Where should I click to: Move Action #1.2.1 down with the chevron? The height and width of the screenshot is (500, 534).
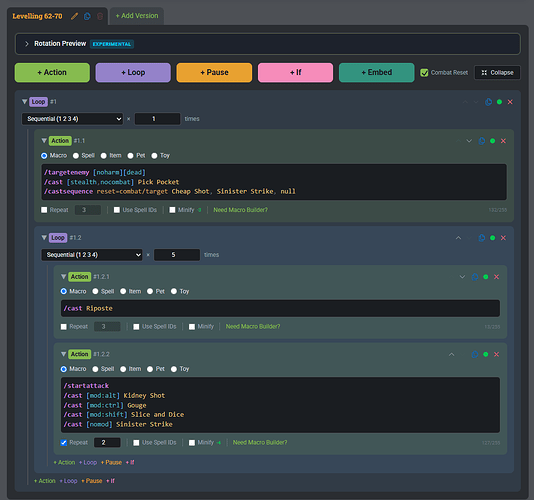coord(462,277)
